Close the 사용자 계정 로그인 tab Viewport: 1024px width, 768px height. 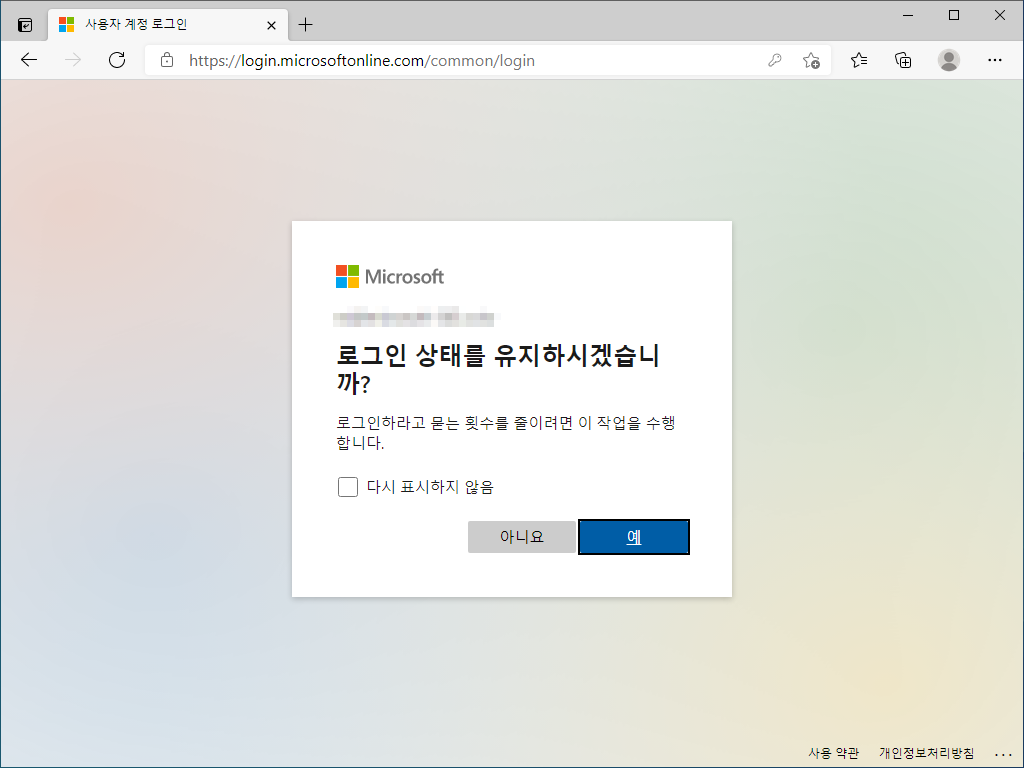(271, 25)
